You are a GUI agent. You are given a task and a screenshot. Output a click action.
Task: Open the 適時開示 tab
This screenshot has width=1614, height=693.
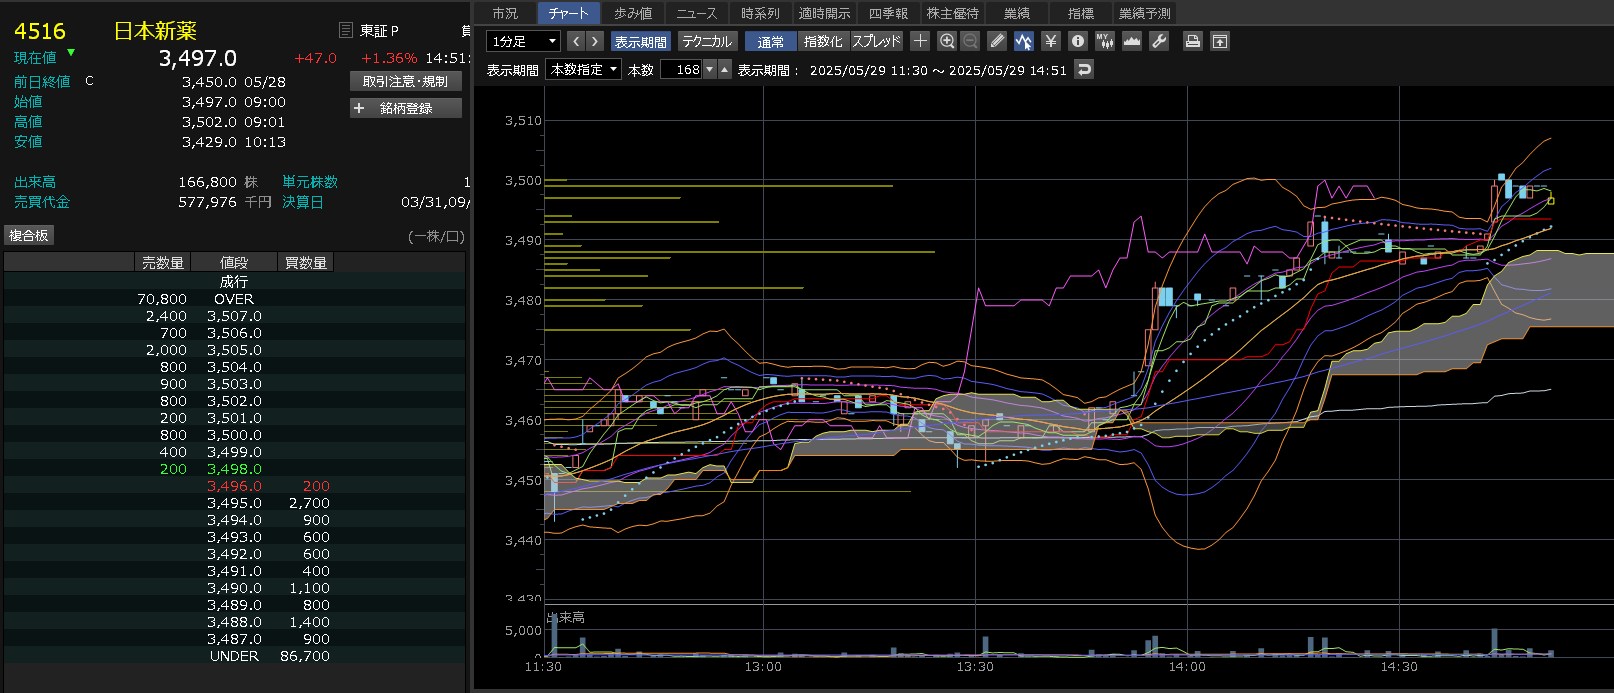[824, 13]
